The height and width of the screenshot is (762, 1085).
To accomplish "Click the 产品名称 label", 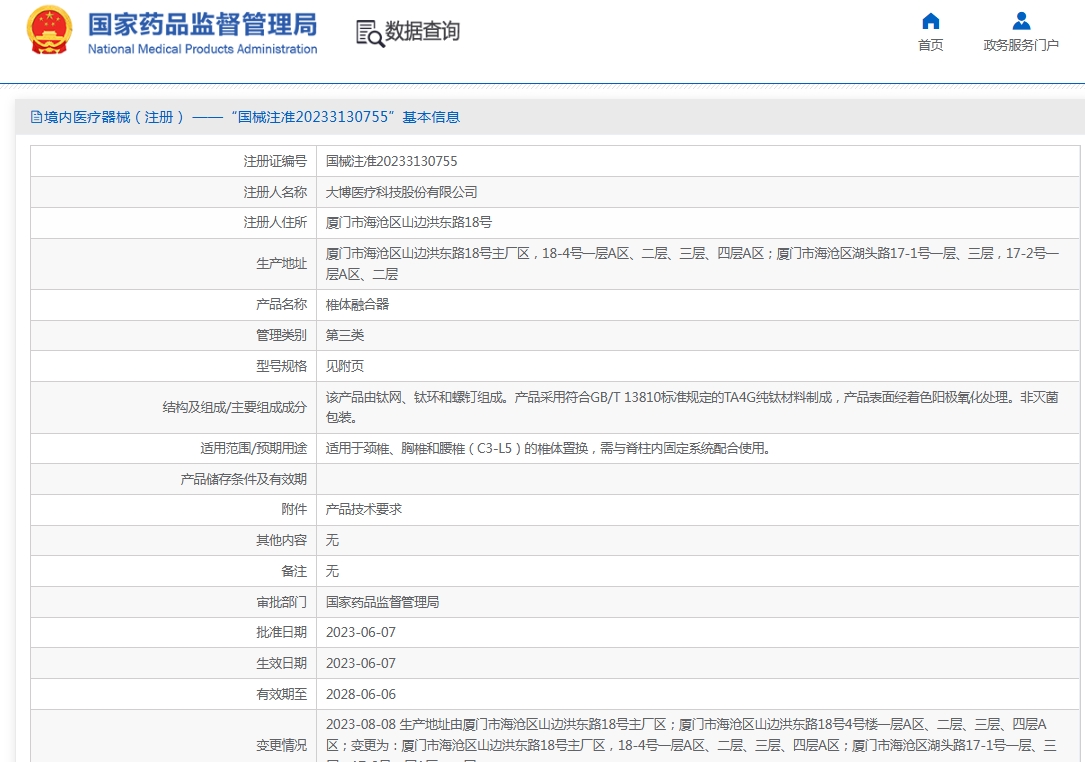I will tap(281, 305).
